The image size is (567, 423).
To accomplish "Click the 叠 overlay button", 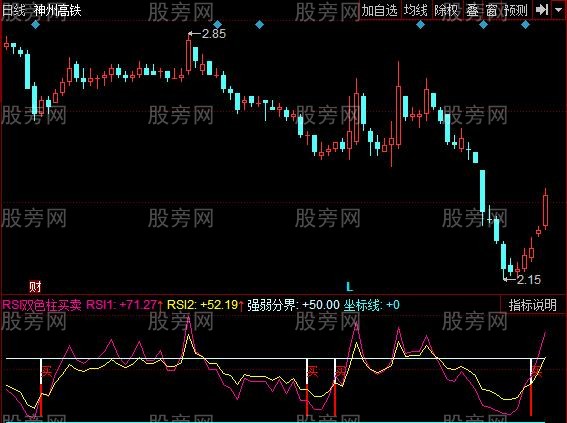I will pos(473,10).
